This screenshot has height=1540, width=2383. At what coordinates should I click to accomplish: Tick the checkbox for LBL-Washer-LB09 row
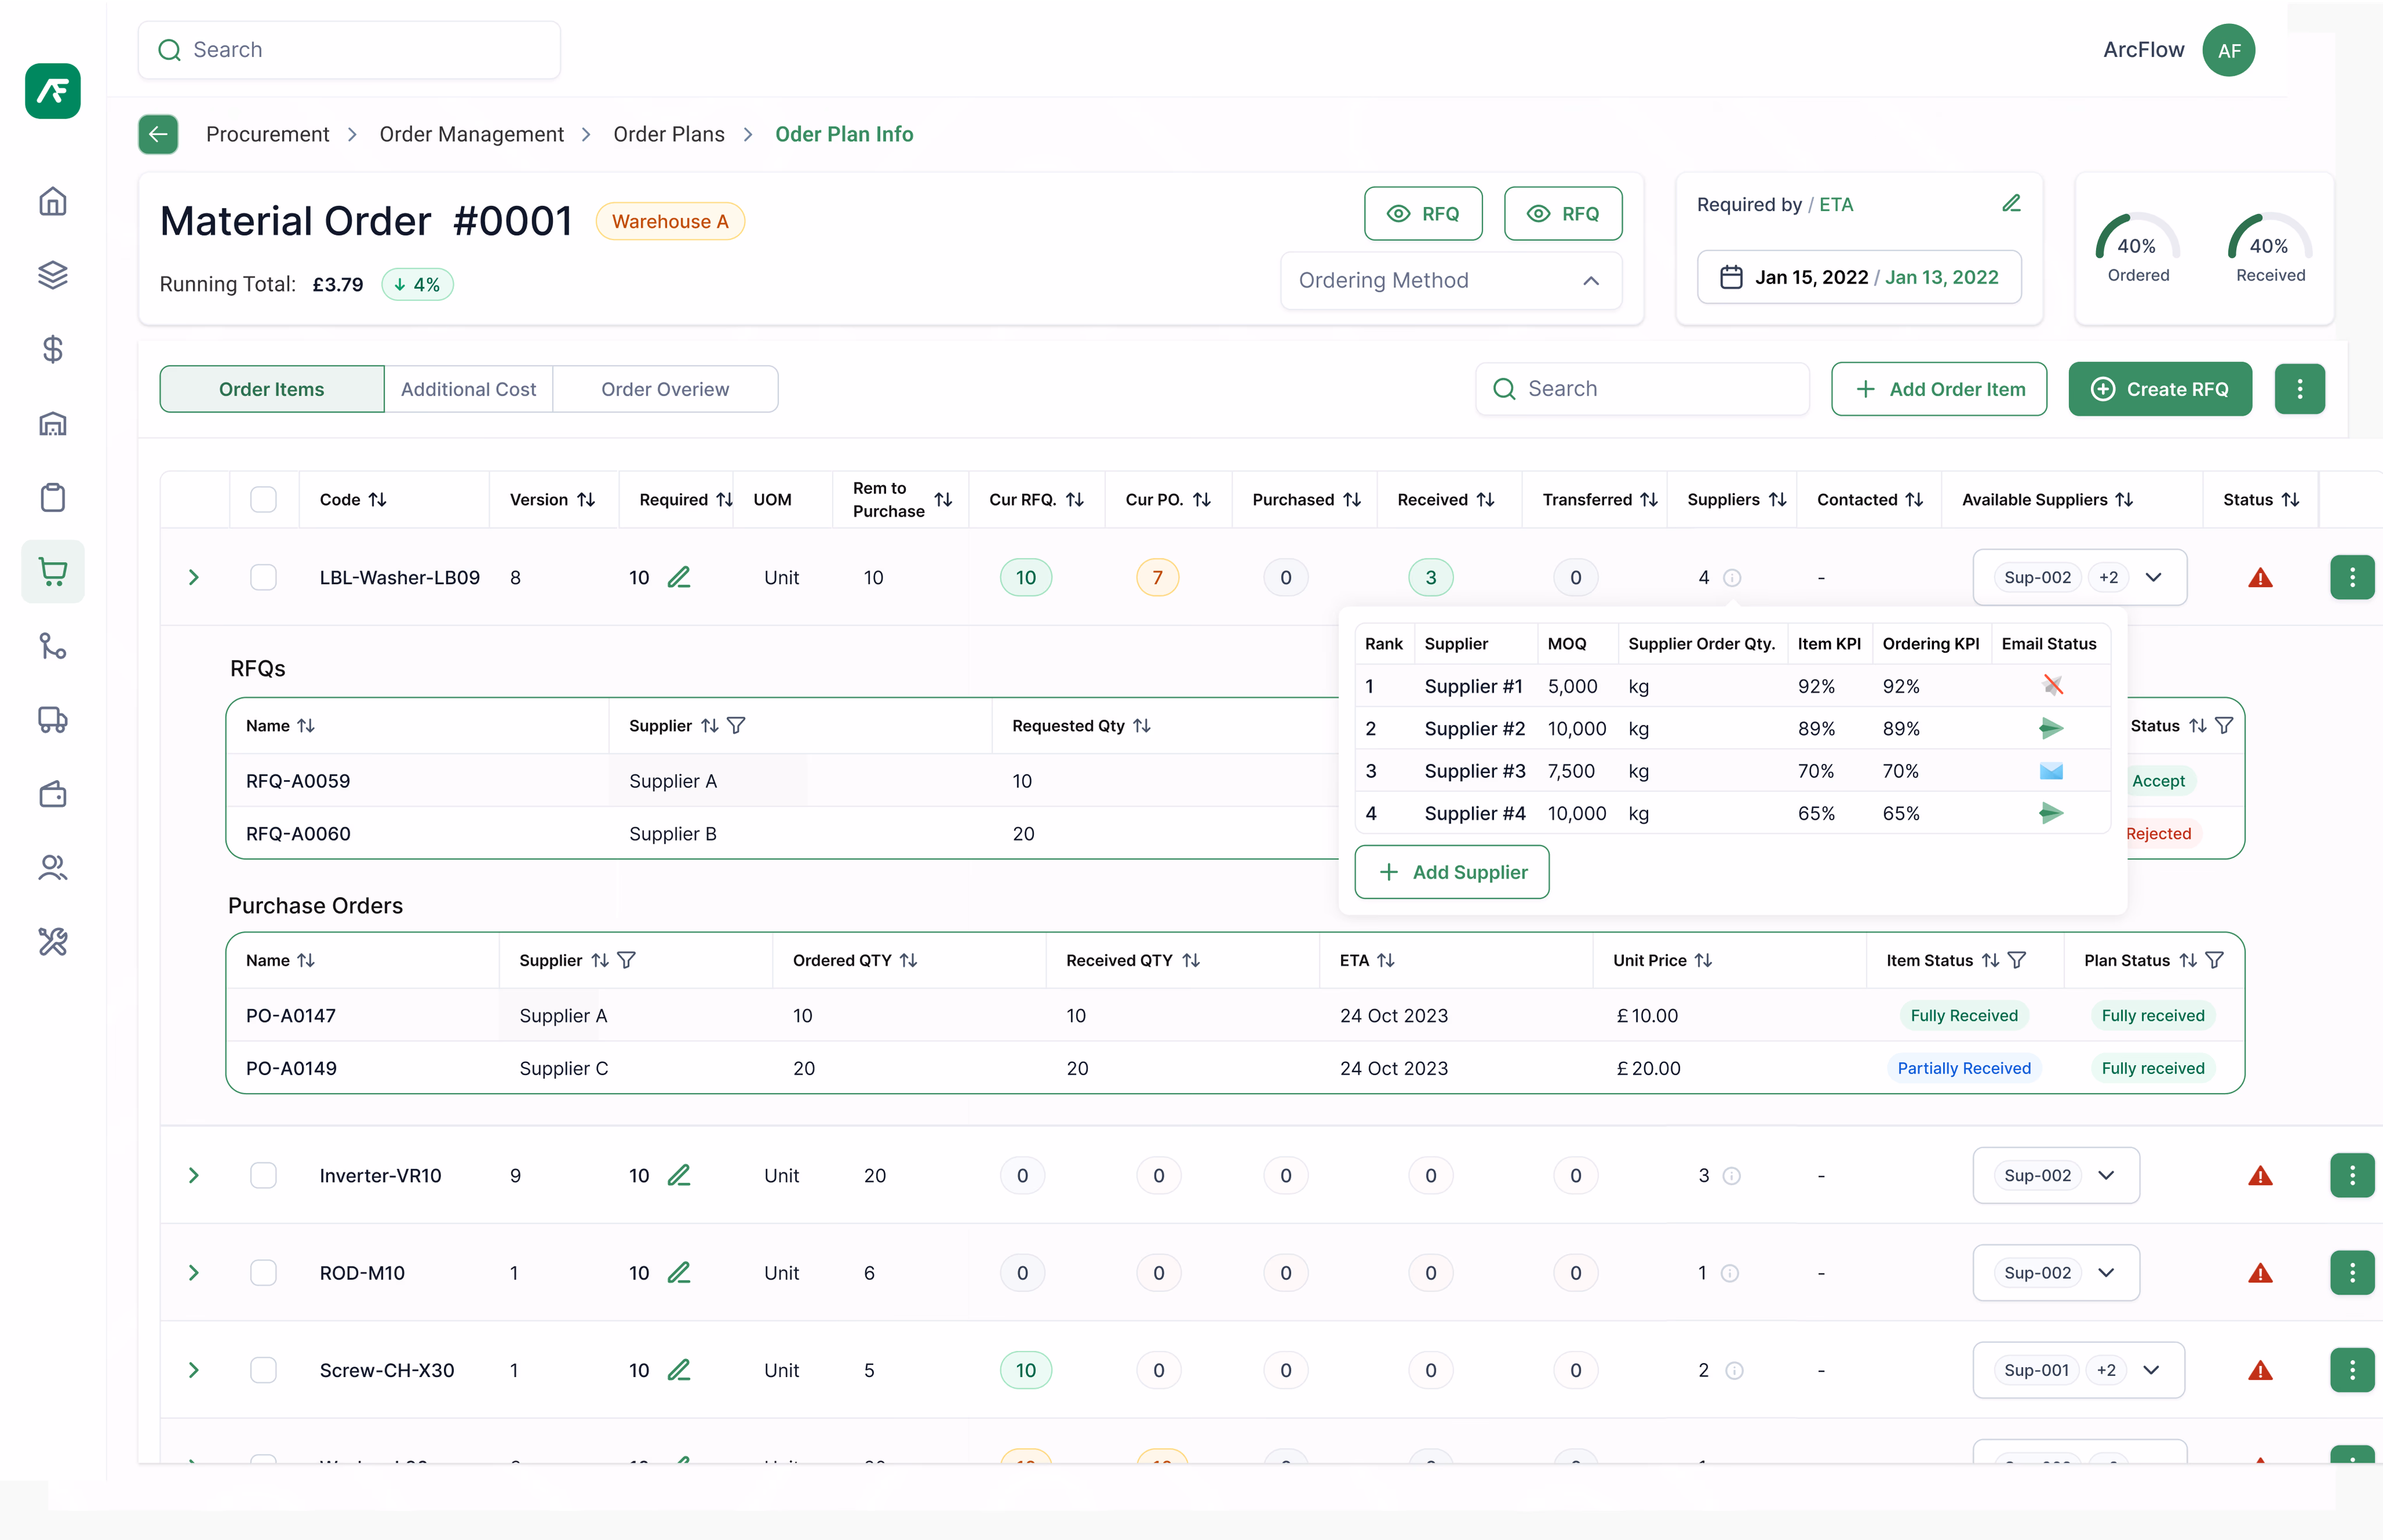(x=263, y=577)
